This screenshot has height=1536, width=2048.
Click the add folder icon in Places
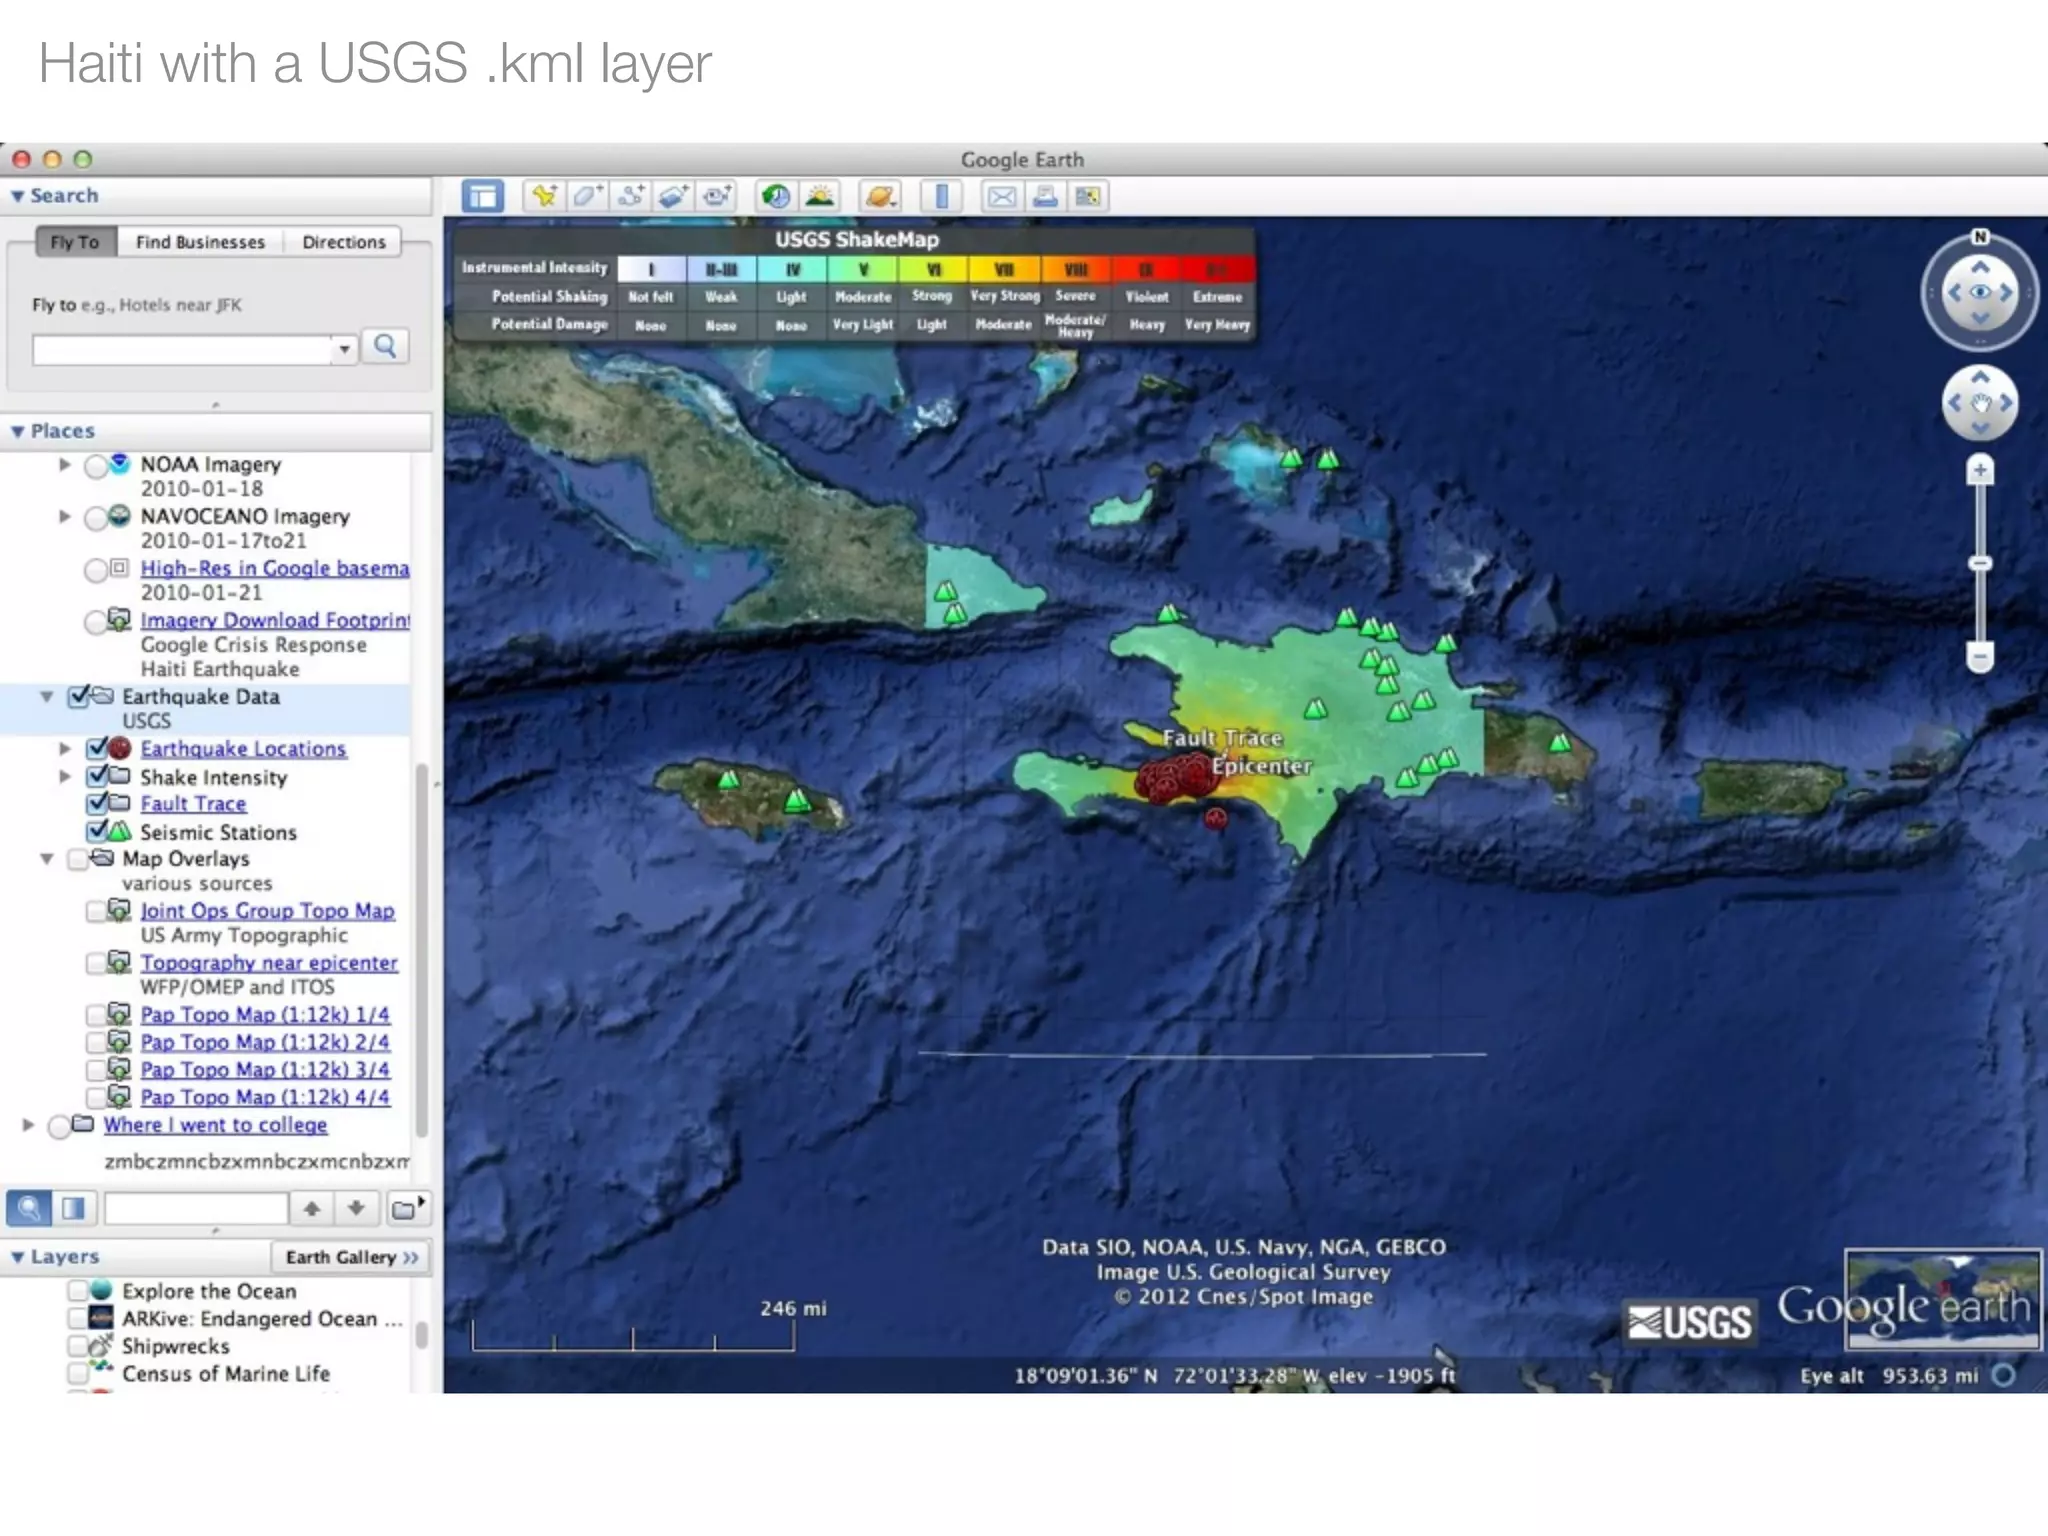408,1208
